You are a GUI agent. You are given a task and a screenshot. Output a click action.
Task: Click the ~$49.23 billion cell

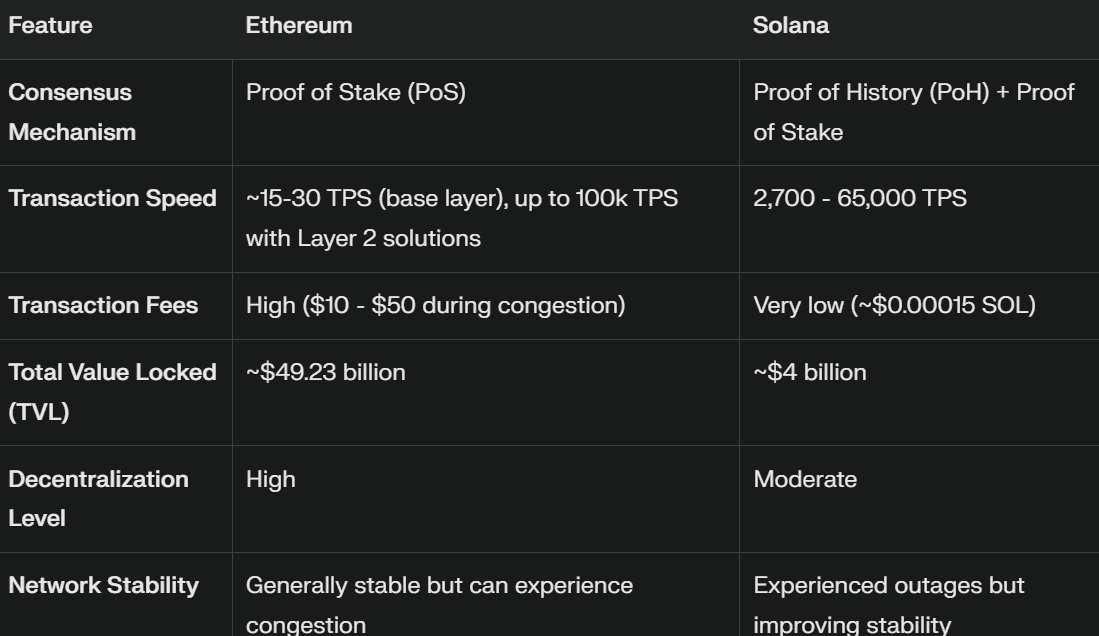click(x=326, y=372)
